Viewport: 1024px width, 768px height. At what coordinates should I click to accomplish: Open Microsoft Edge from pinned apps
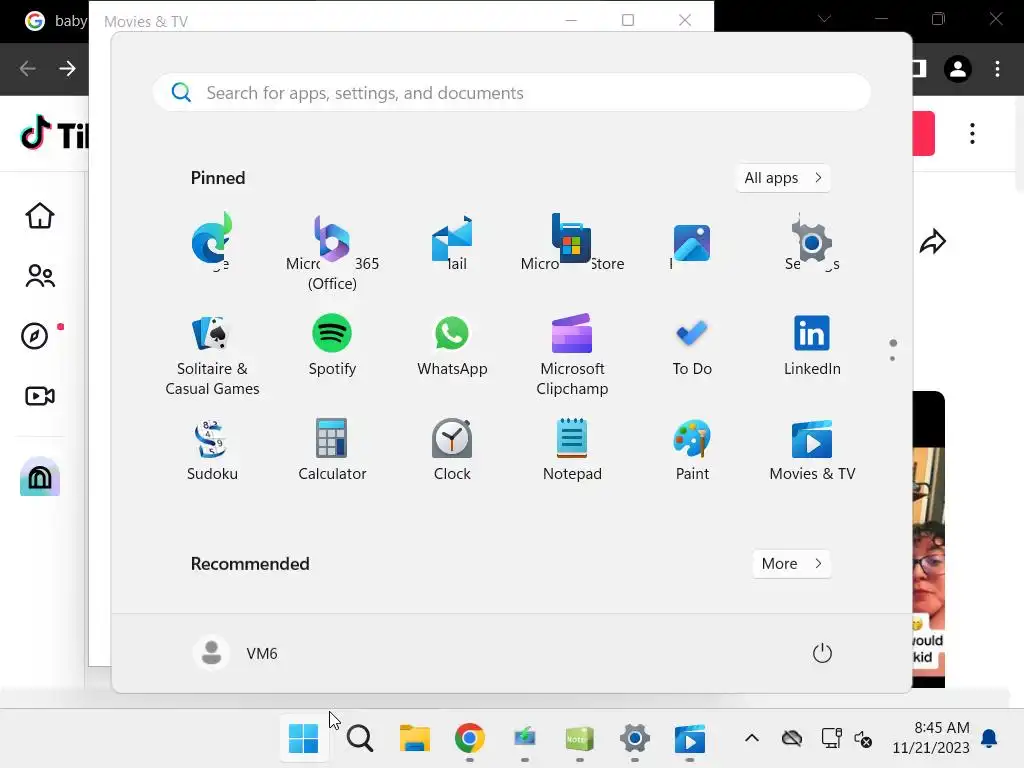212,242
